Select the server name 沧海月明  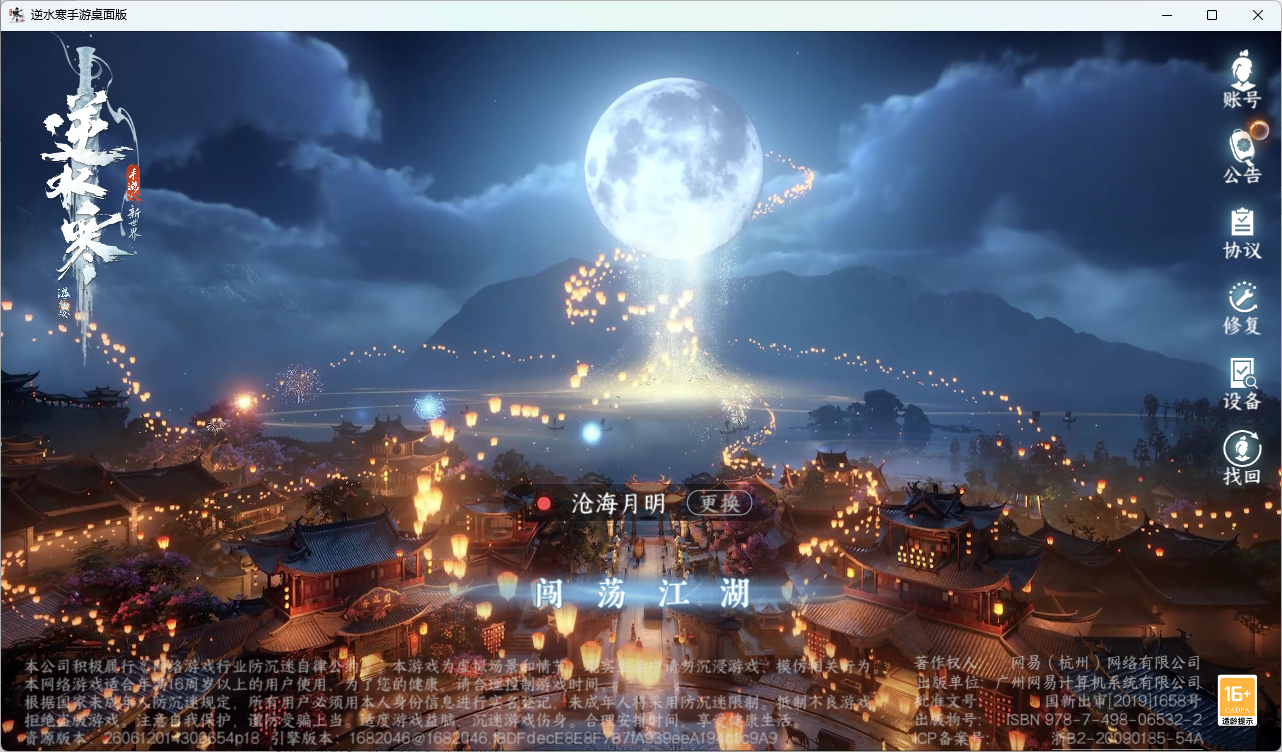[x=618, y=503]
